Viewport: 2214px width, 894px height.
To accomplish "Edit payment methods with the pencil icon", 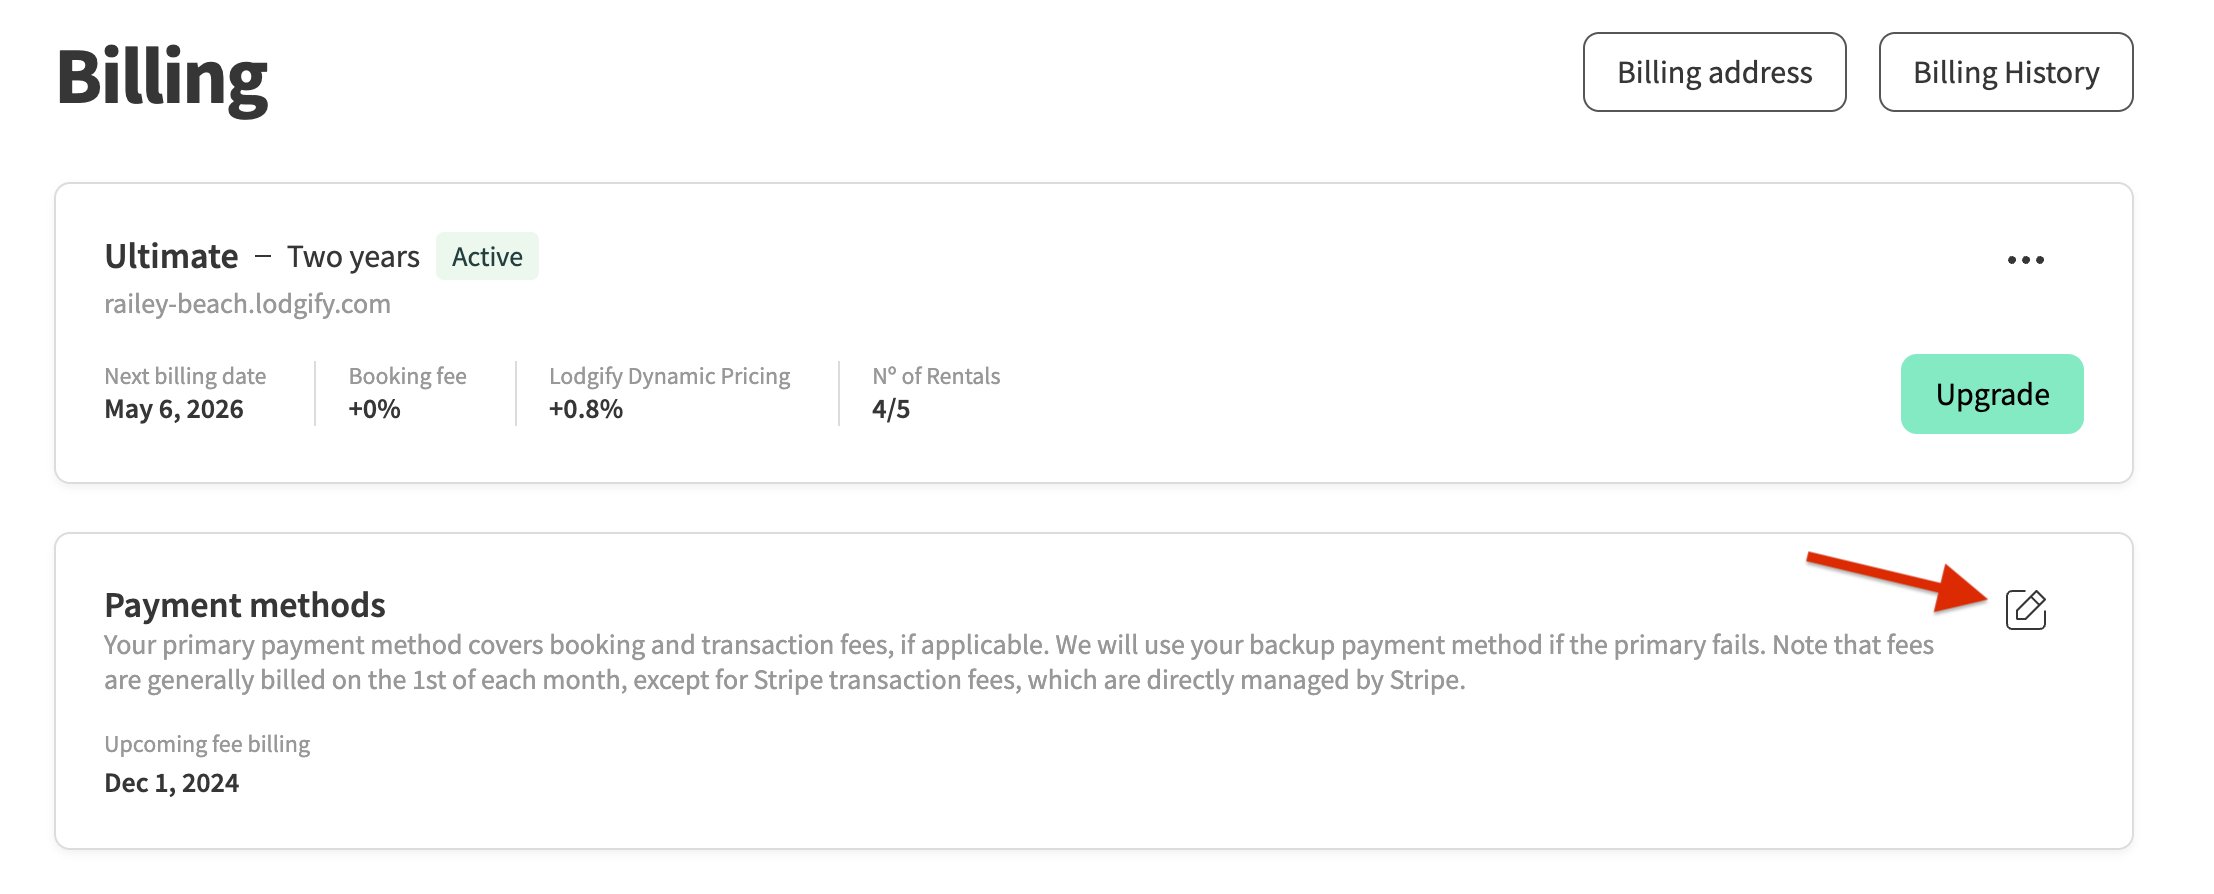I will (2026, 609).
